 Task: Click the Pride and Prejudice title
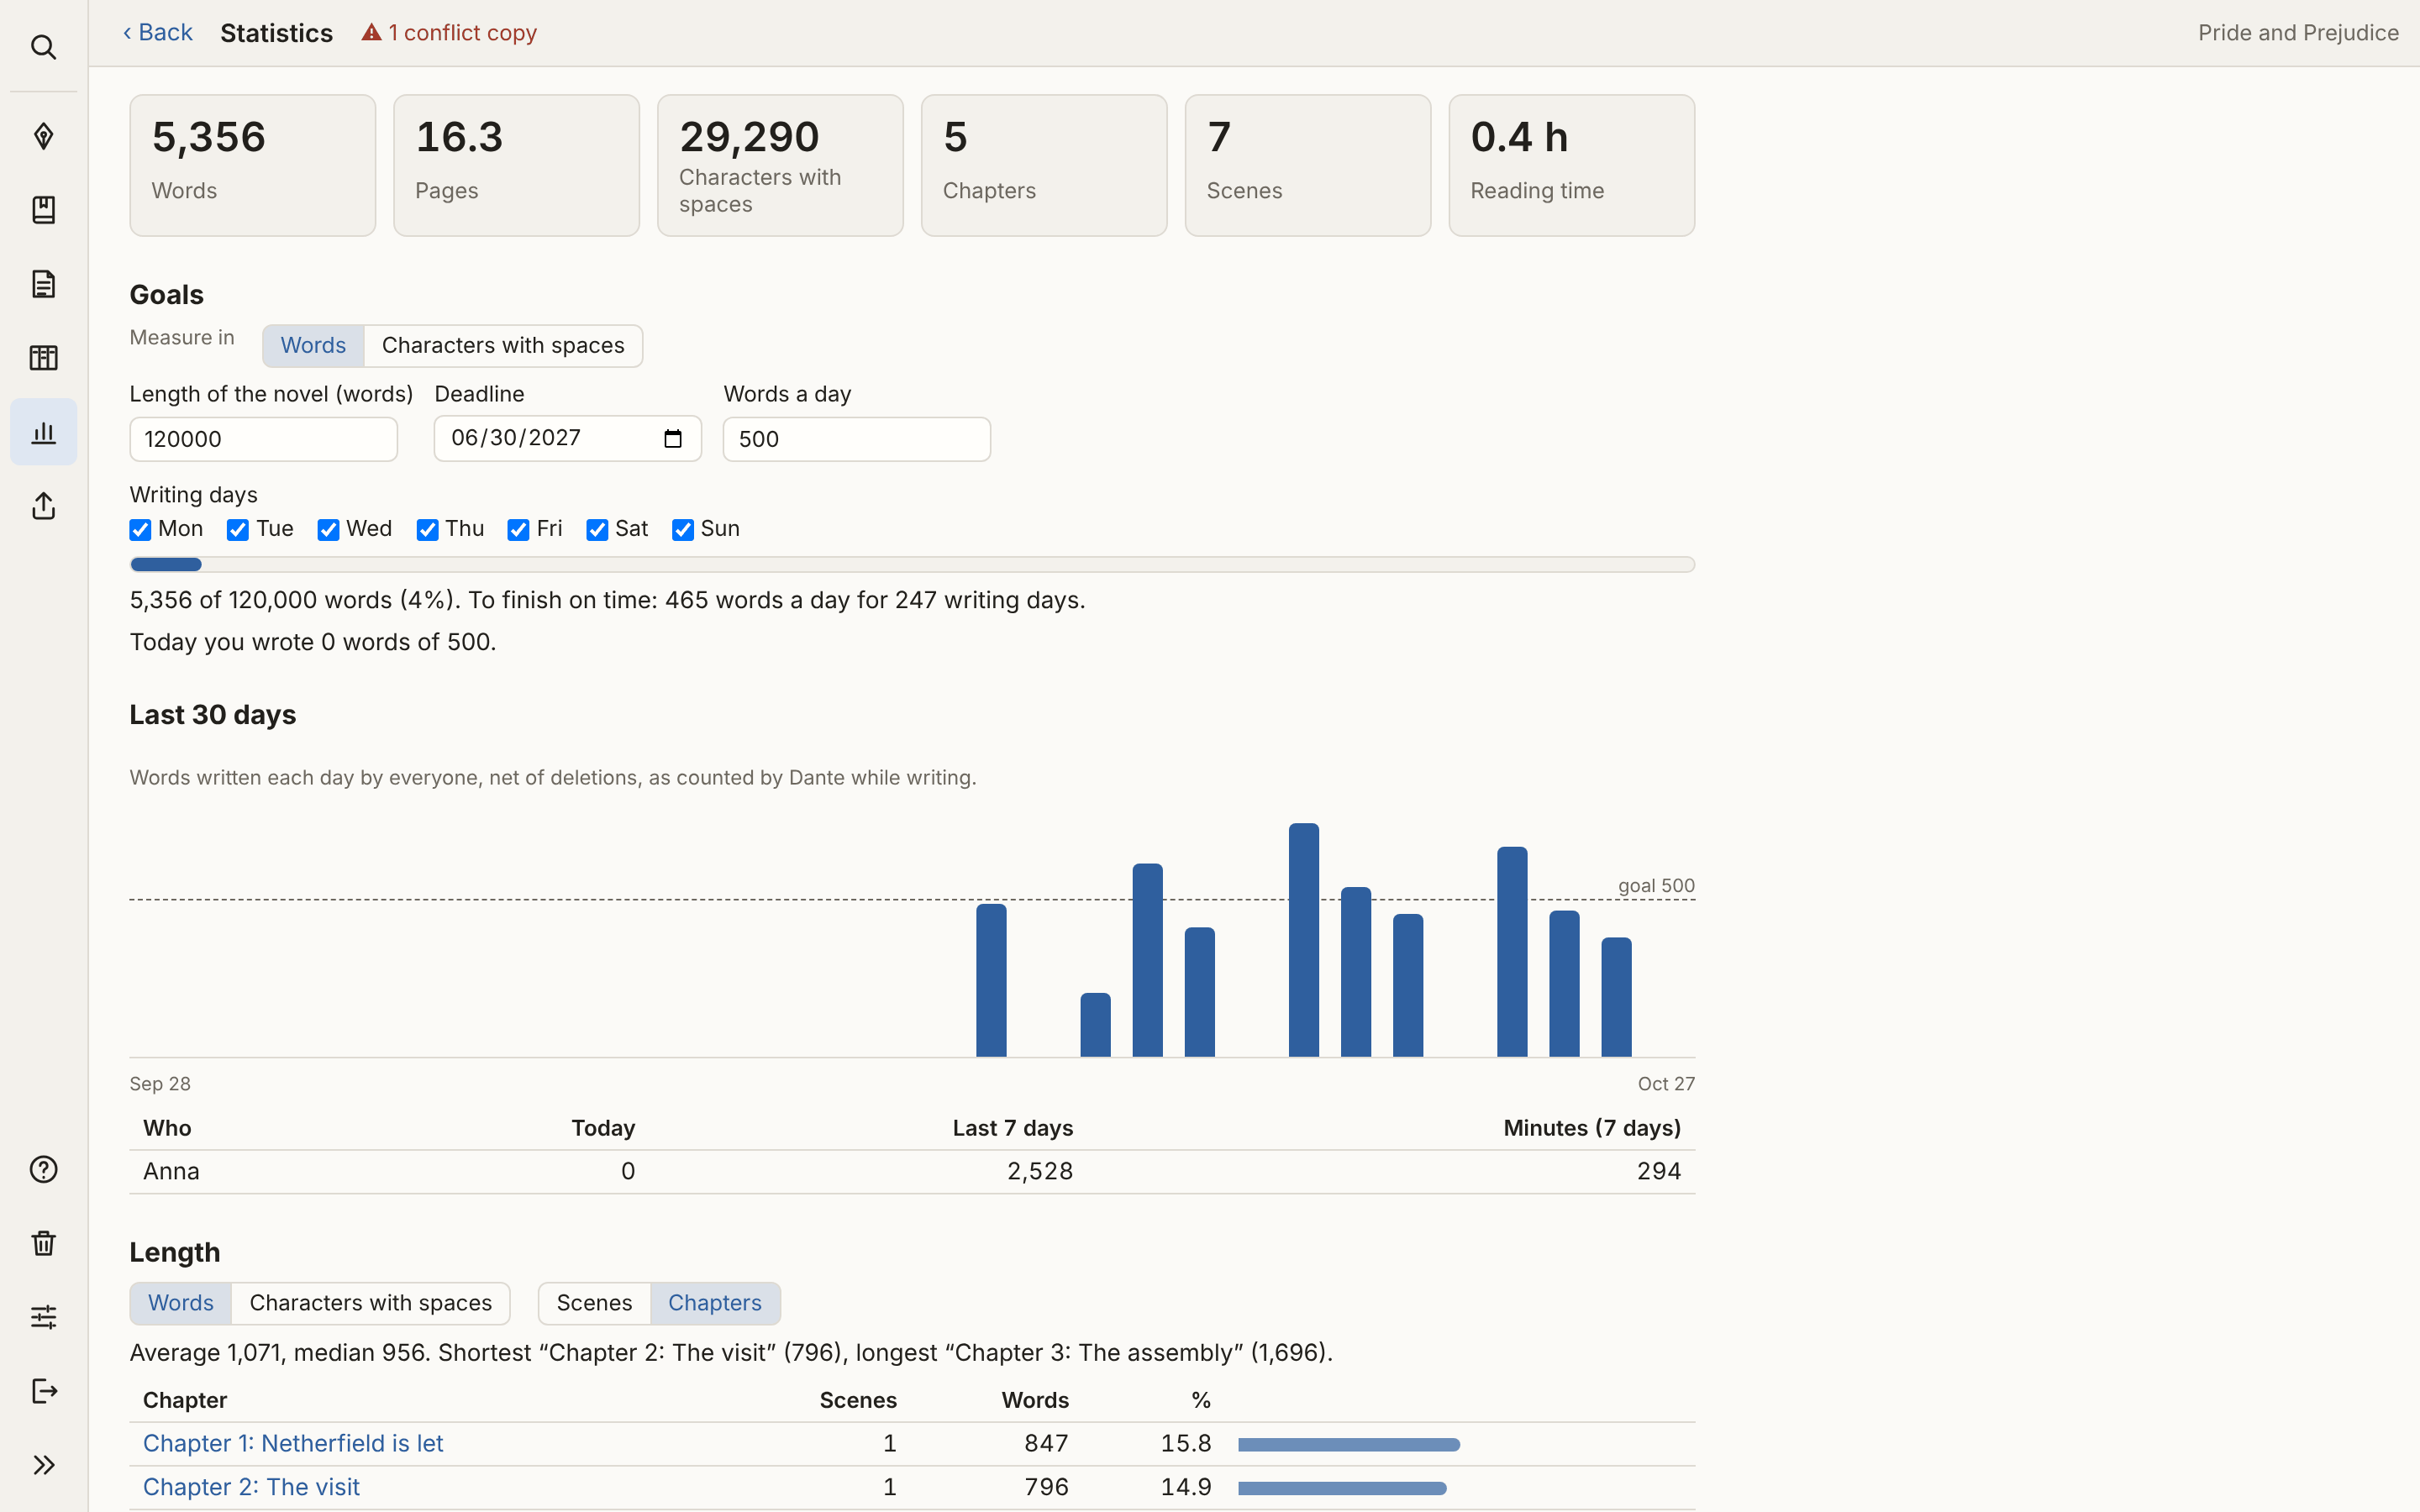(x=2298, y=33)
